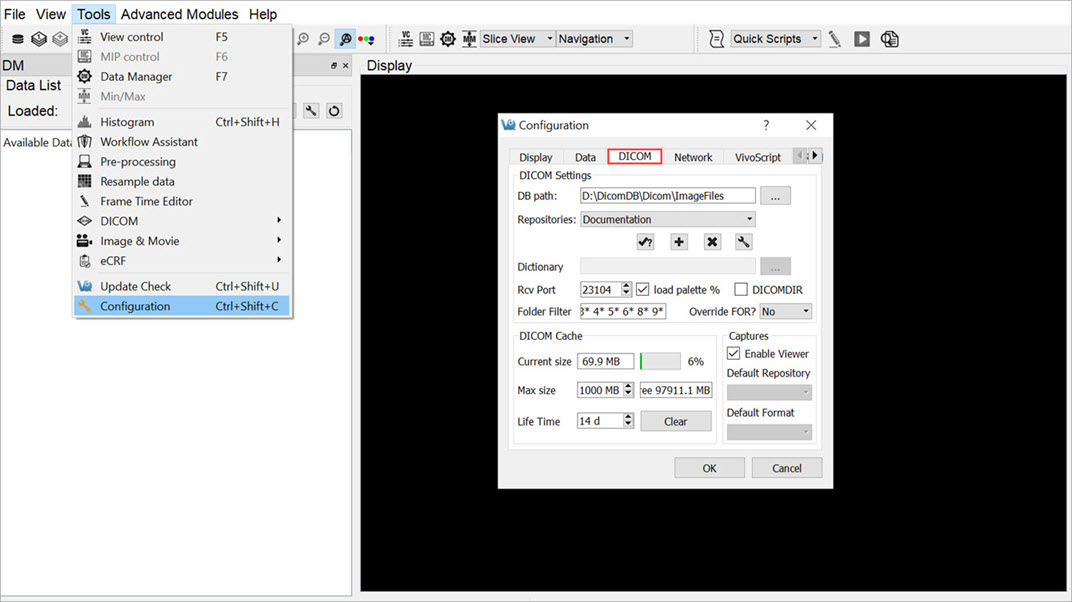Image resolution: width=1072 pixels, height=602 pixels.
Task: Delete the repository using the X icon
Action: pos(712,242)
